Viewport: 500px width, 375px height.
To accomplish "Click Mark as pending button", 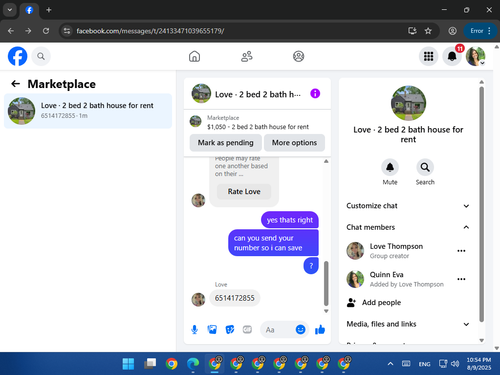I will 226,143.
